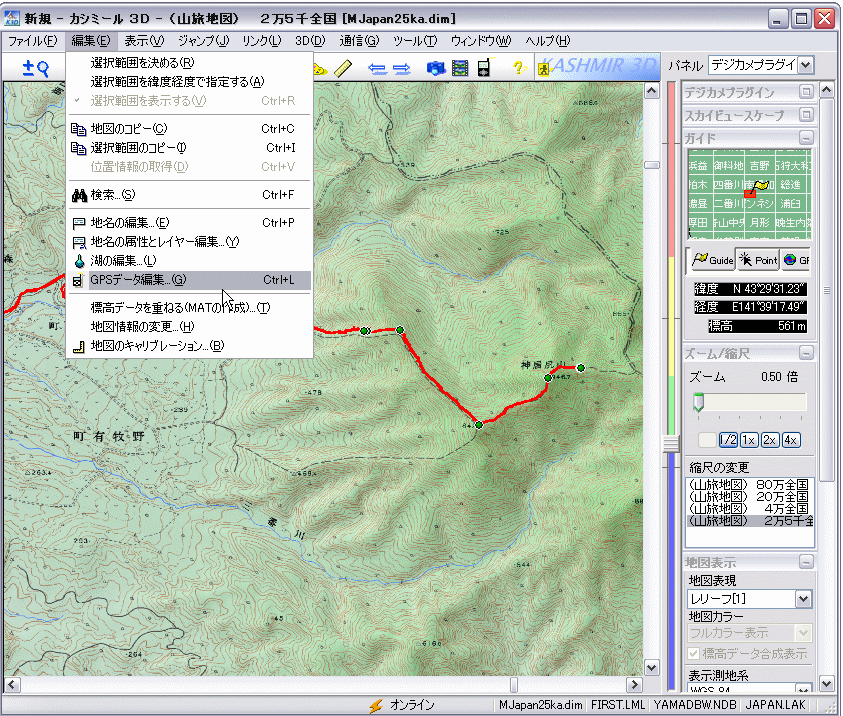Select GPSデータ編集 from the Edit menu
This screenshot has height=716, width=843.
tap(190, 280)
